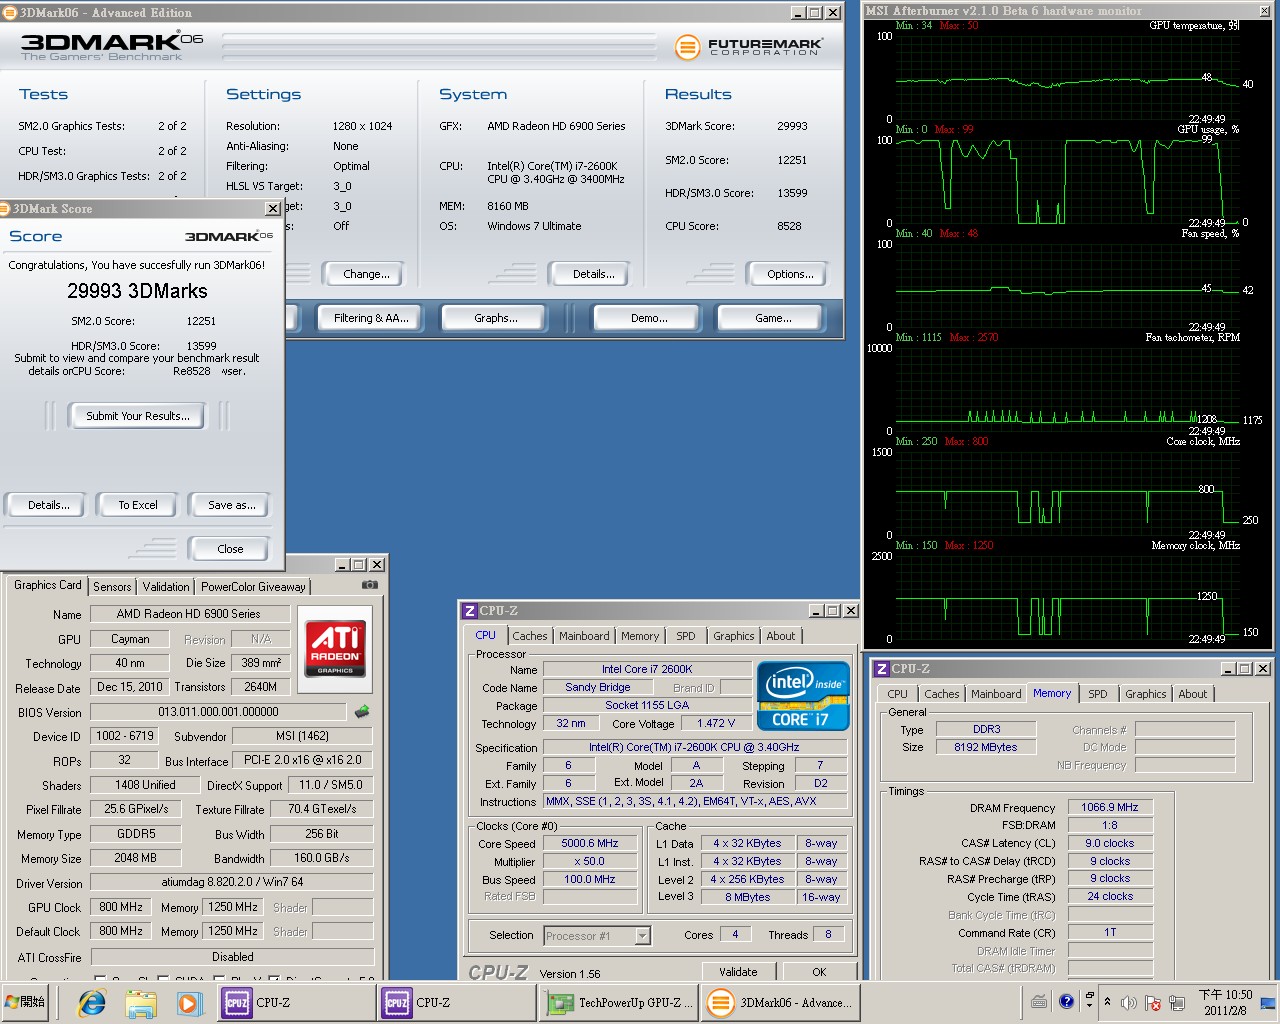Click the BIOS save chip icon
Viewport: 1280px width, 1024px height.
coord(362,712)
